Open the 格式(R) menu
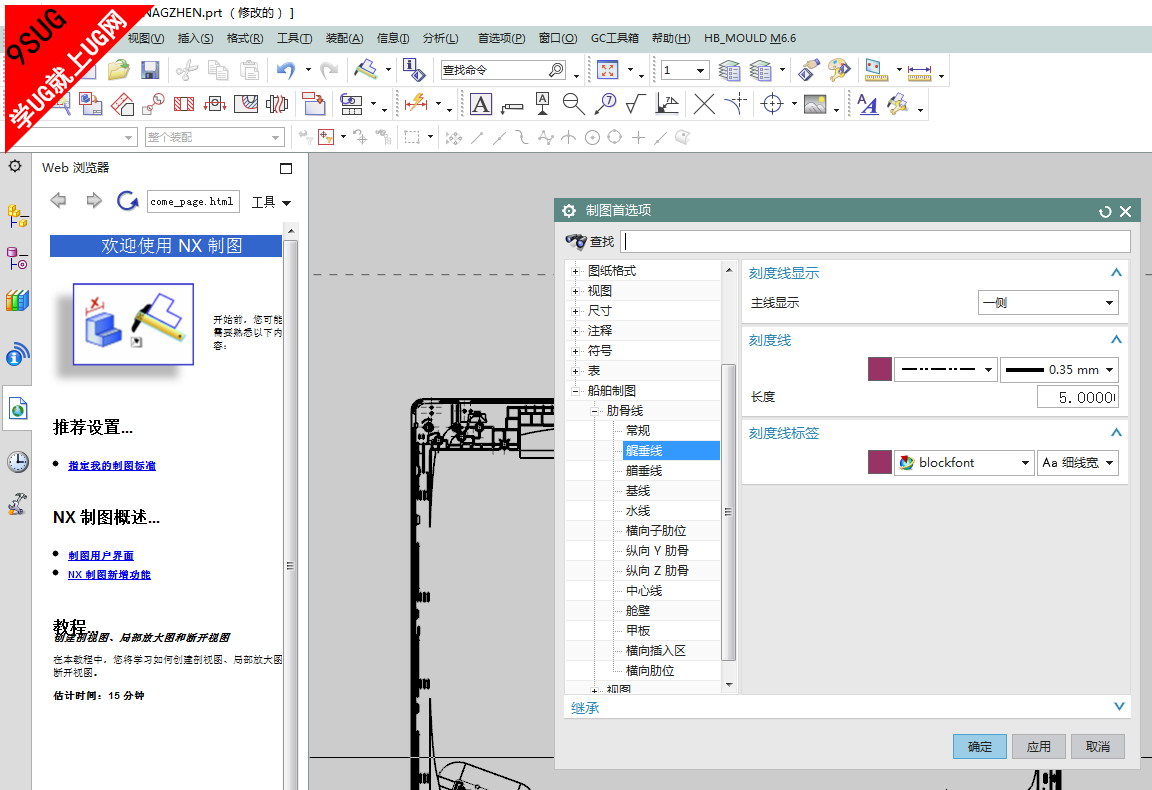 (x=245, y=38)
